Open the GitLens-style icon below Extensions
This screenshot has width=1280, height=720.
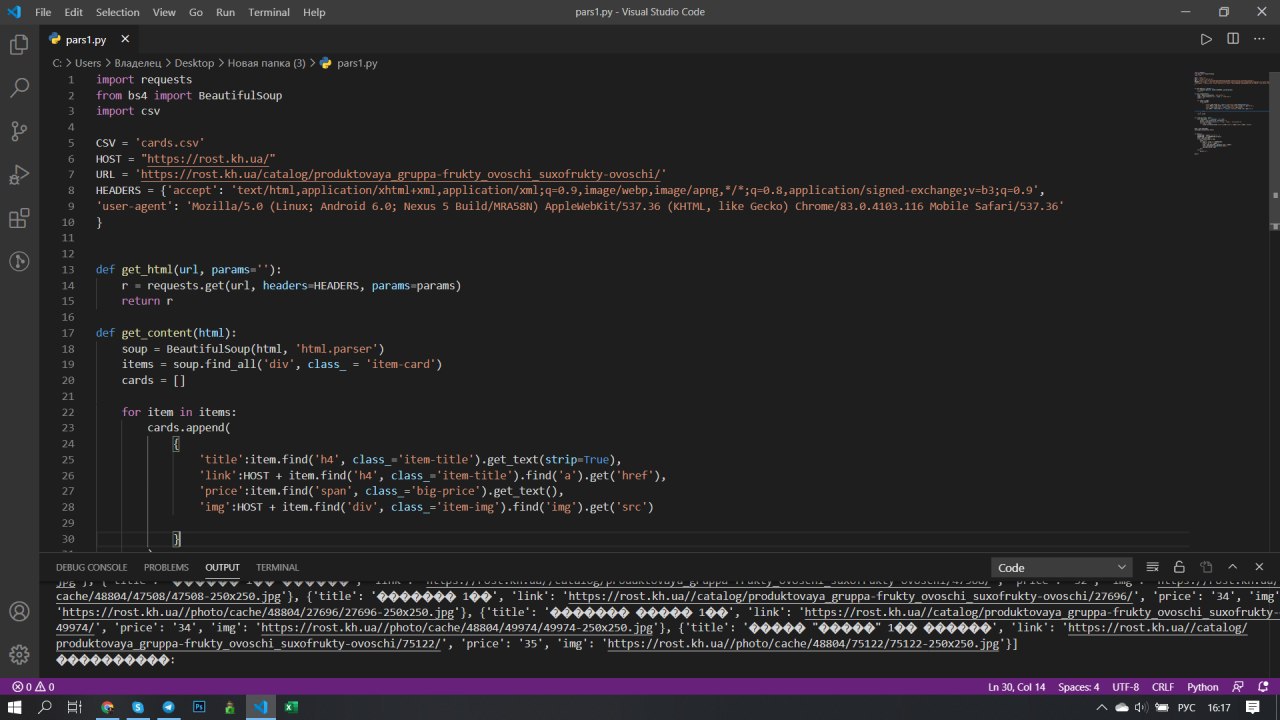pos(19,261)
